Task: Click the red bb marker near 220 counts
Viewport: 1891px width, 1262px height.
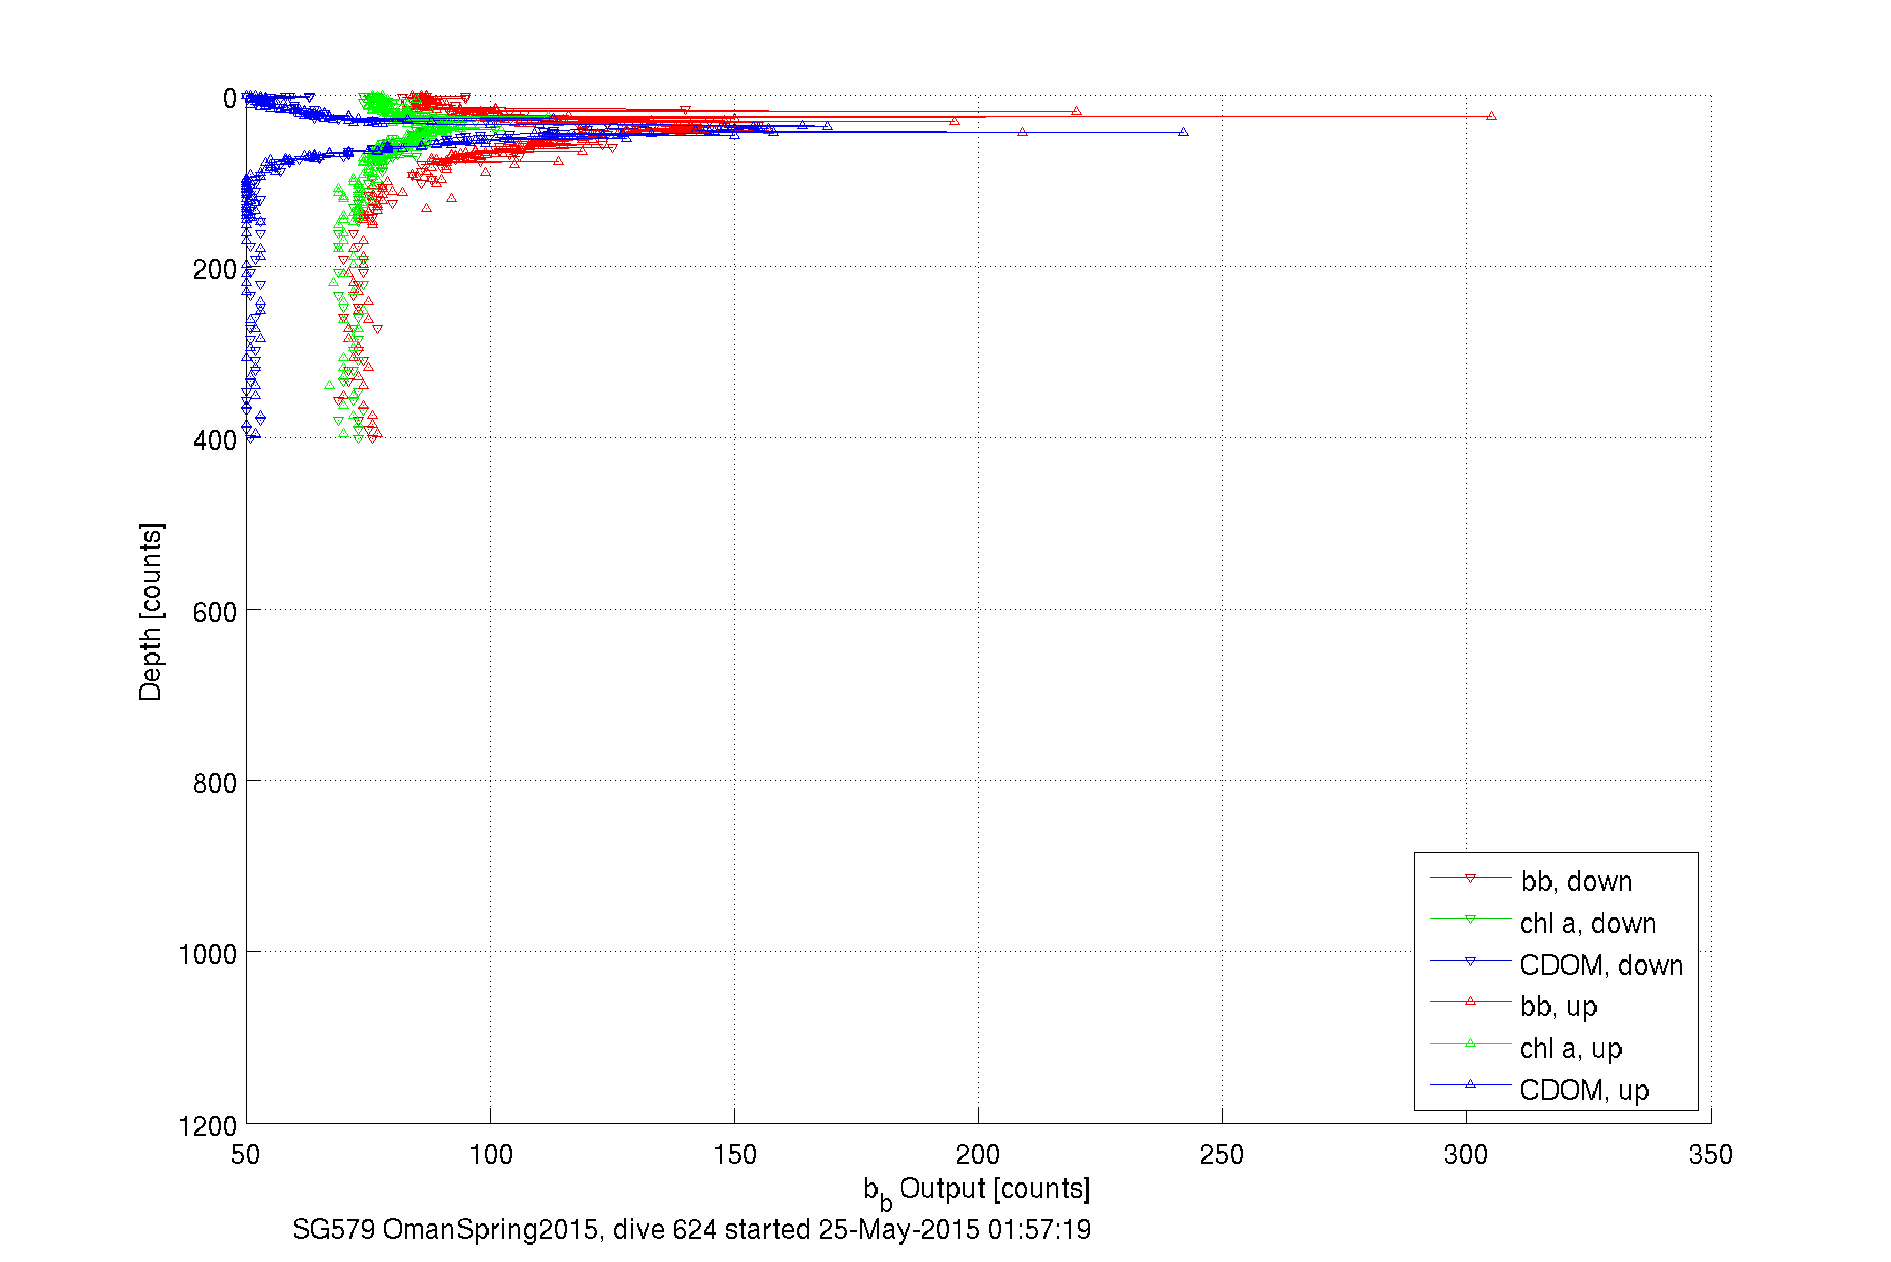Action: (1076, 111)
